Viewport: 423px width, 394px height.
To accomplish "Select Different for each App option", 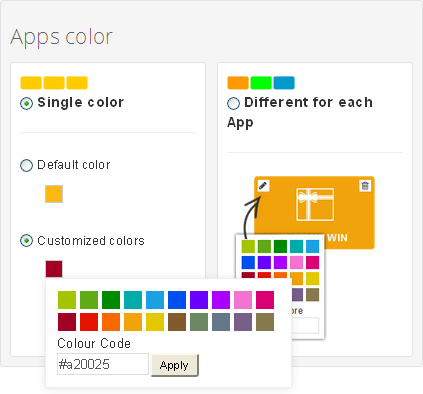I will coord(233,103).
